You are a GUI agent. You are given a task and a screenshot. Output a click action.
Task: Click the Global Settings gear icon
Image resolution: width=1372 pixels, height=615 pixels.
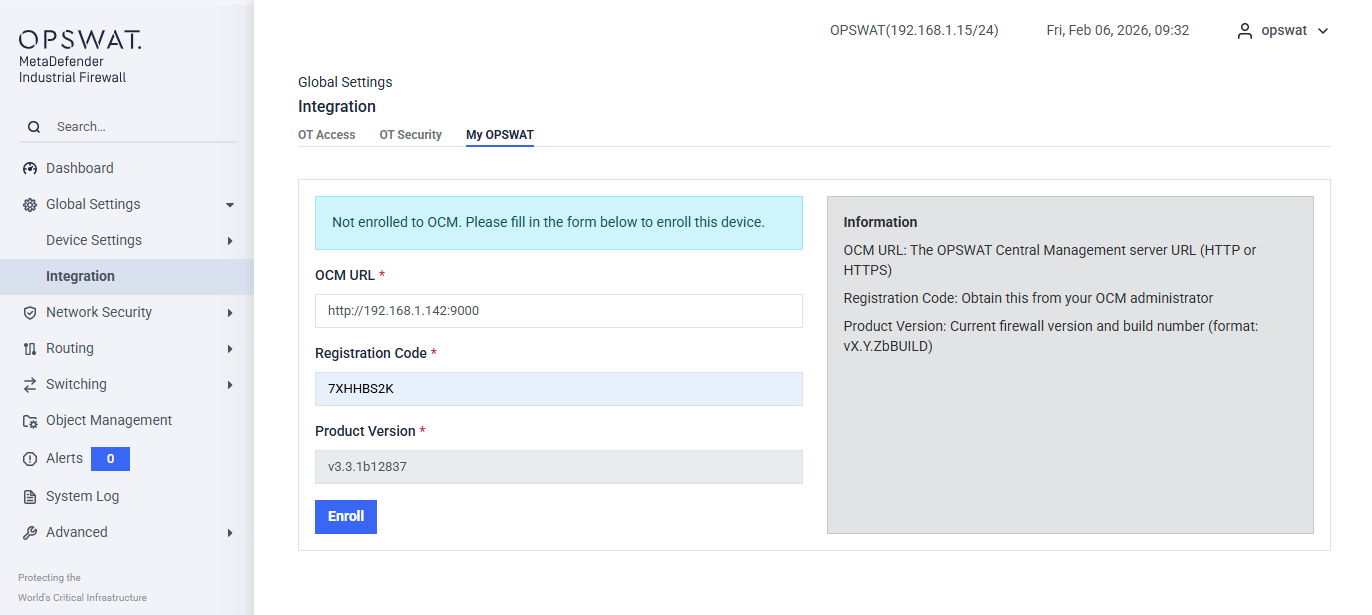tap(30, 204)
